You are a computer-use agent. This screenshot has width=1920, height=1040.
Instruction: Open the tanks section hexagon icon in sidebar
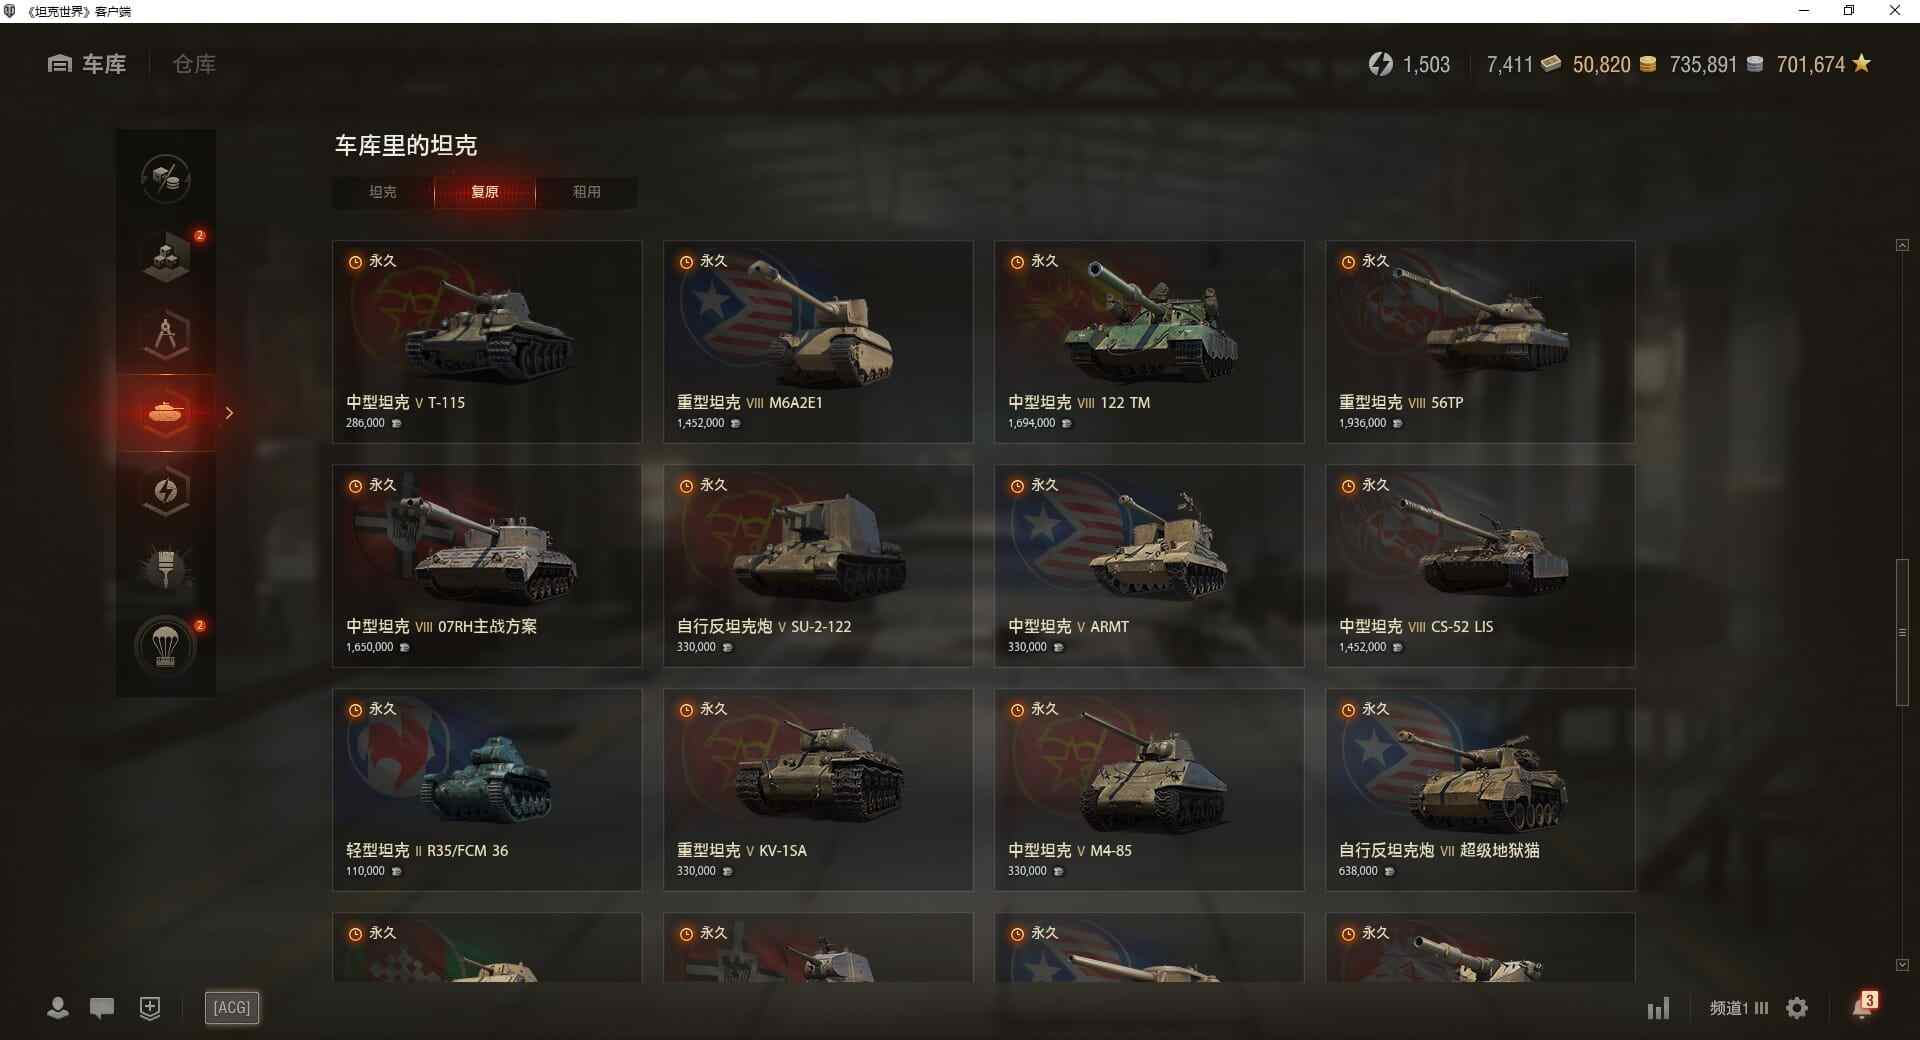(x=166, y=413)
